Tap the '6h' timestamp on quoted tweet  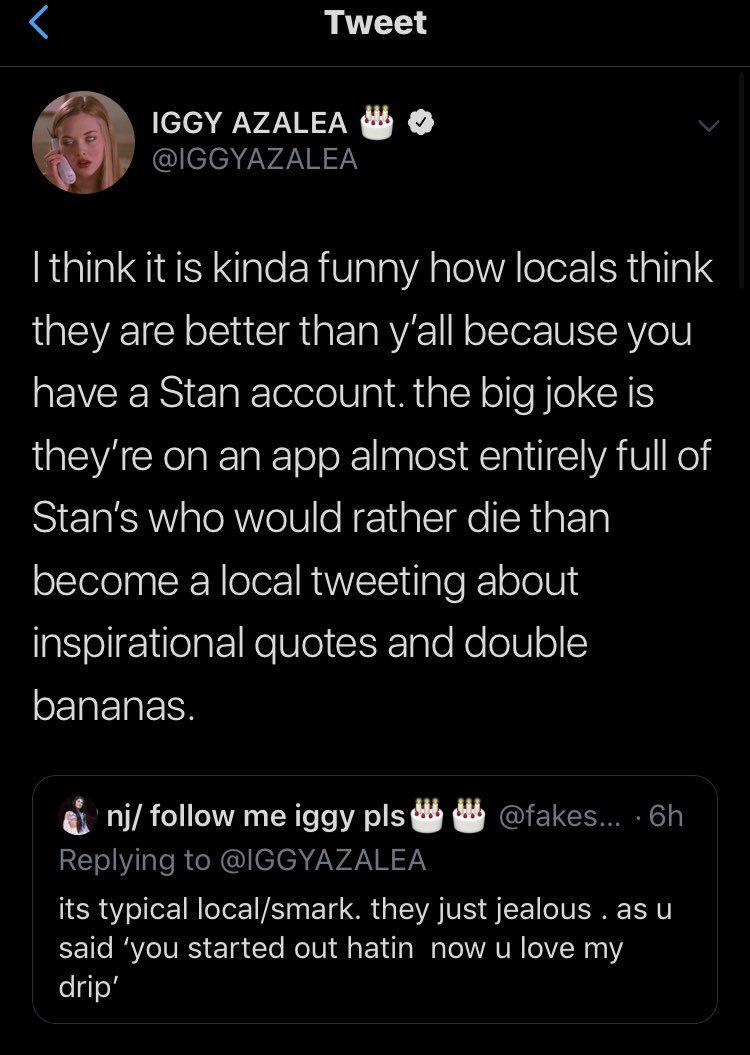[666, 815]
